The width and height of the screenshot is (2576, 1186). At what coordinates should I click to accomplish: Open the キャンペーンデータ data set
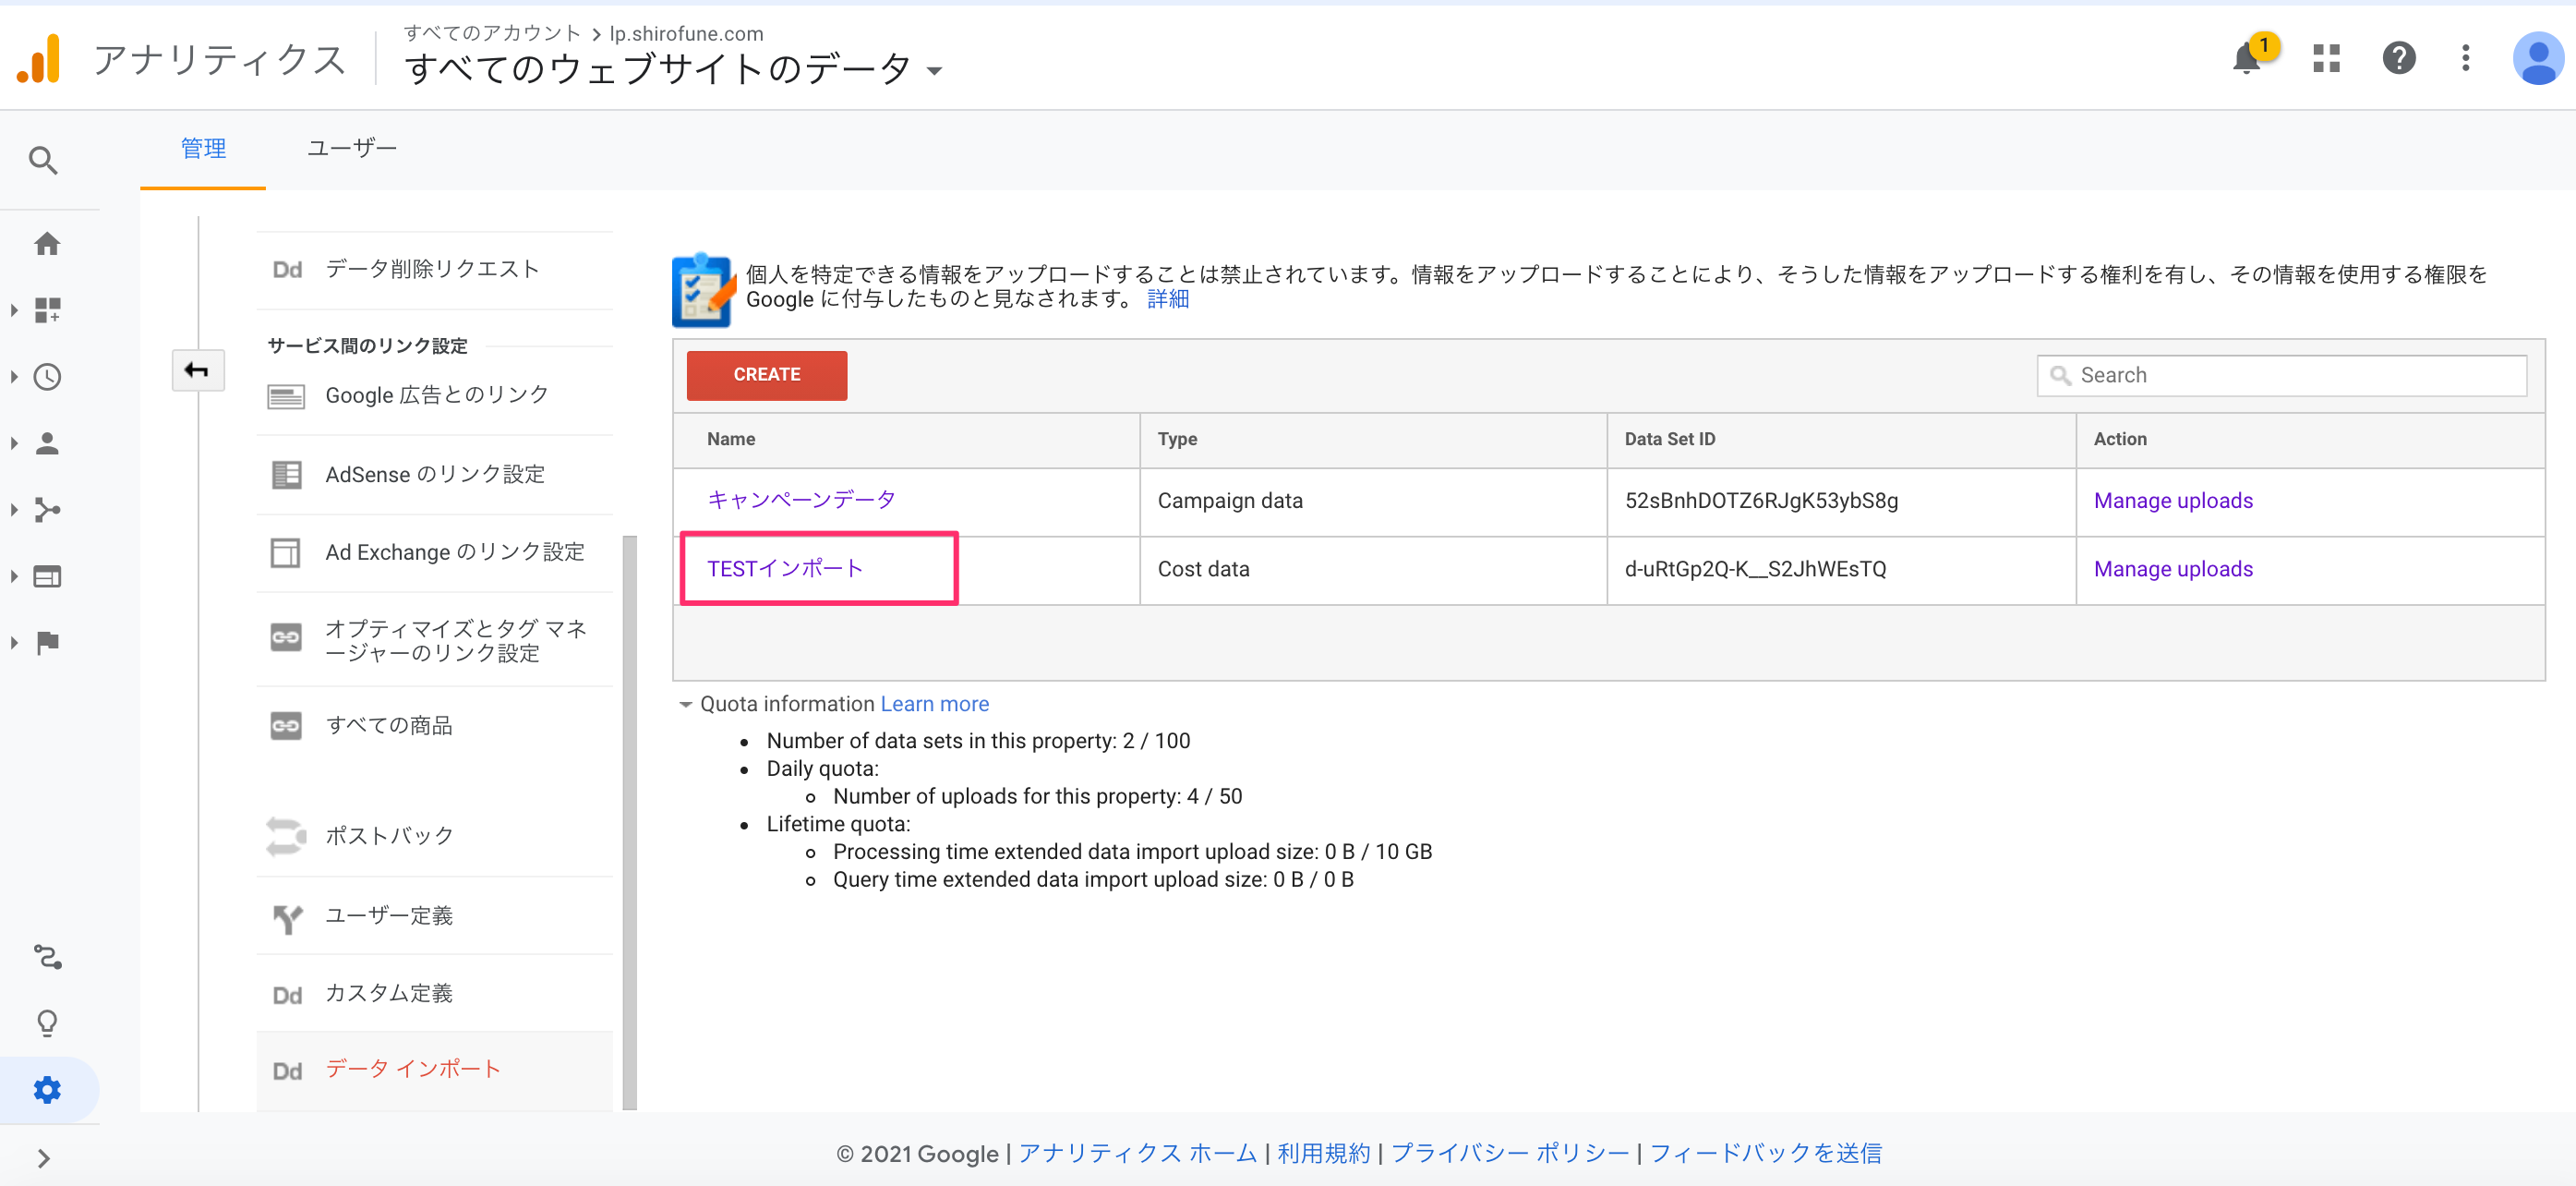[x=801, y=500]
